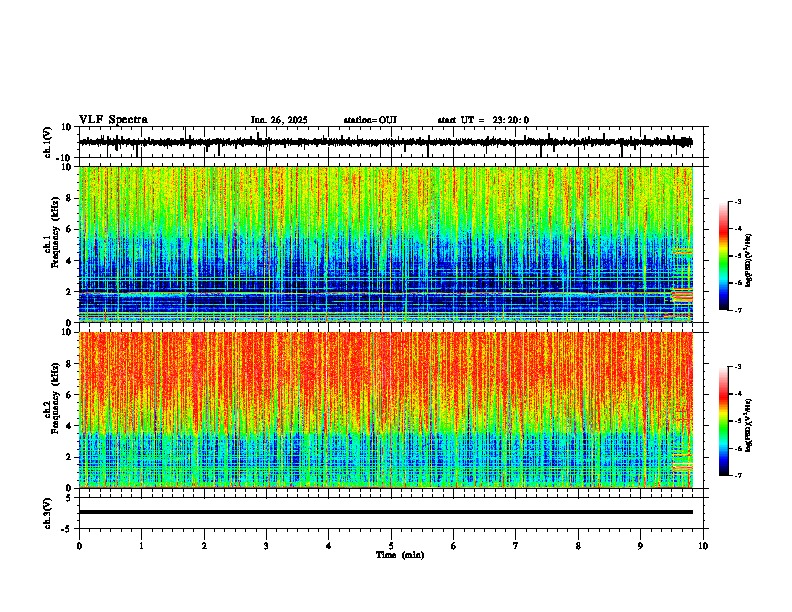Click the "5" tick on the time axis
The image size is (792, 612).
click(x=391, y=546)
